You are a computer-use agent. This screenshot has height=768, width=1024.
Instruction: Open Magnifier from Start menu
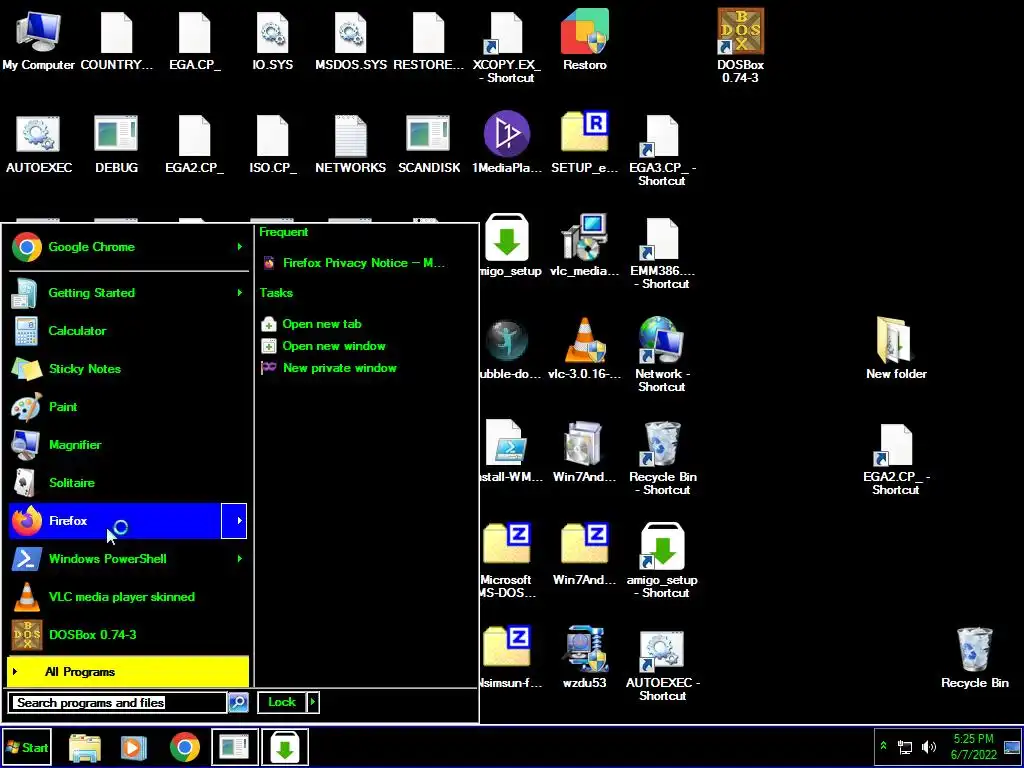[129, 445]
